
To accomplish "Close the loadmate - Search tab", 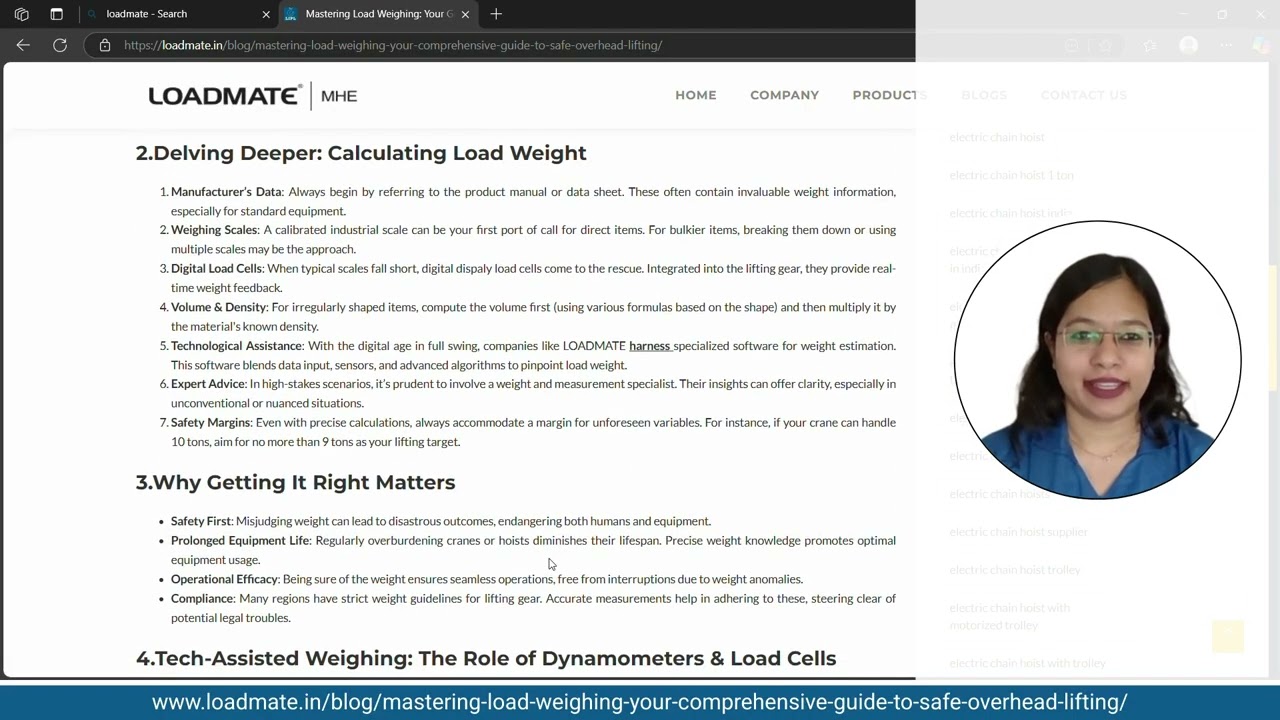I will click(266, 14).
